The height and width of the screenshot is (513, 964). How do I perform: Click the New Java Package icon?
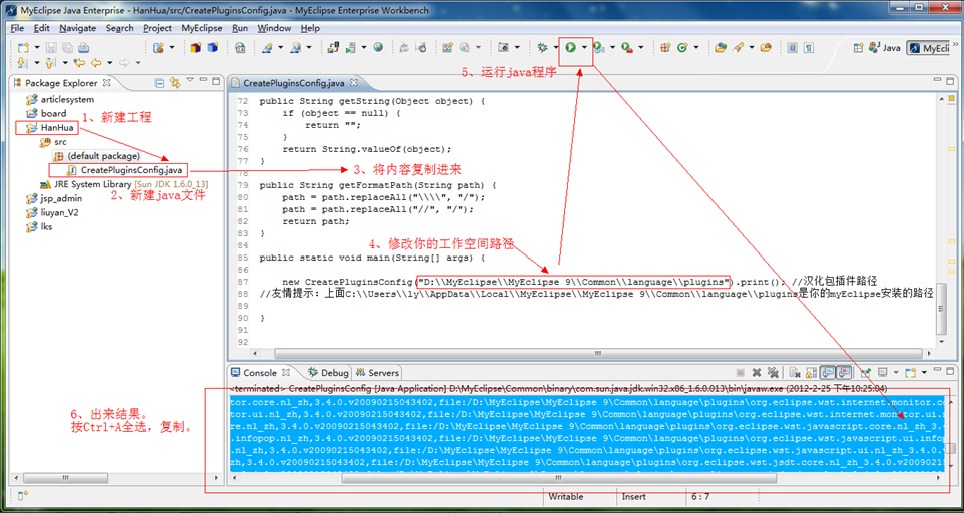click(x=665, y=47)
